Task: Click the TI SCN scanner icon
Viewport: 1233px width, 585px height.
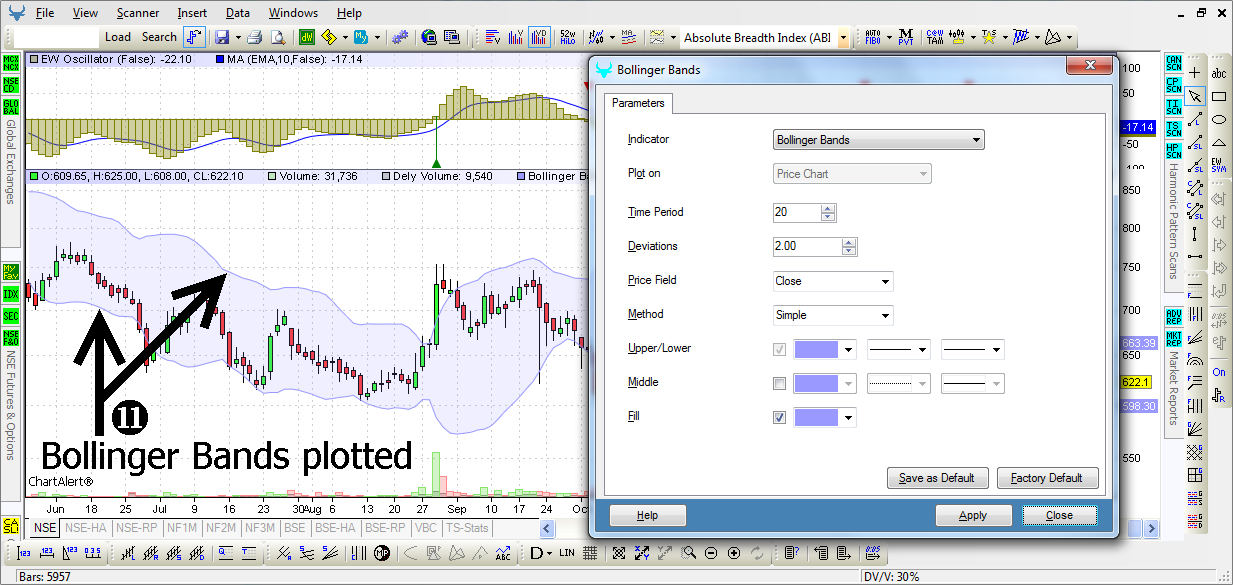Action: tap(1174, 107)
